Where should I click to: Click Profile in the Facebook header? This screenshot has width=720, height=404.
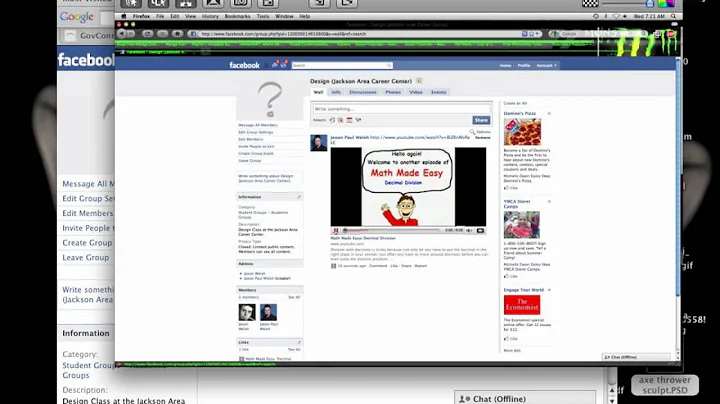(x=524, y=66)
